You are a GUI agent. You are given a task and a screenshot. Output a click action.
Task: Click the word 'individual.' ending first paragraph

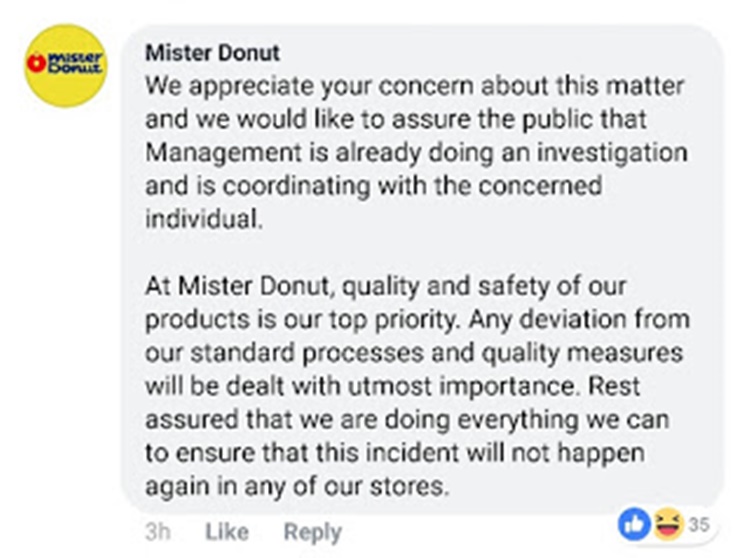[x=204, y=219]
